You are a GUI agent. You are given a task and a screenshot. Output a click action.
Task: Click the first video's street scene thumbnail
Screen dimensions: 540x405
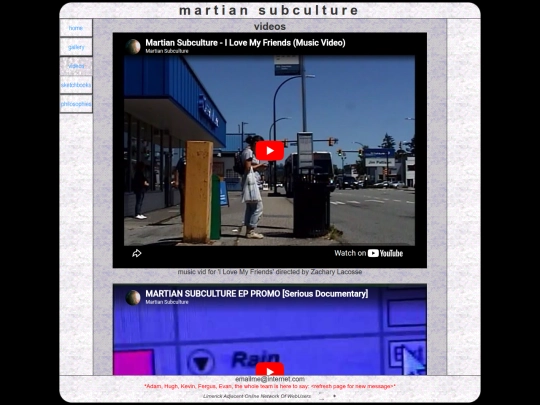pyautogui.click(x=269, y=150)
